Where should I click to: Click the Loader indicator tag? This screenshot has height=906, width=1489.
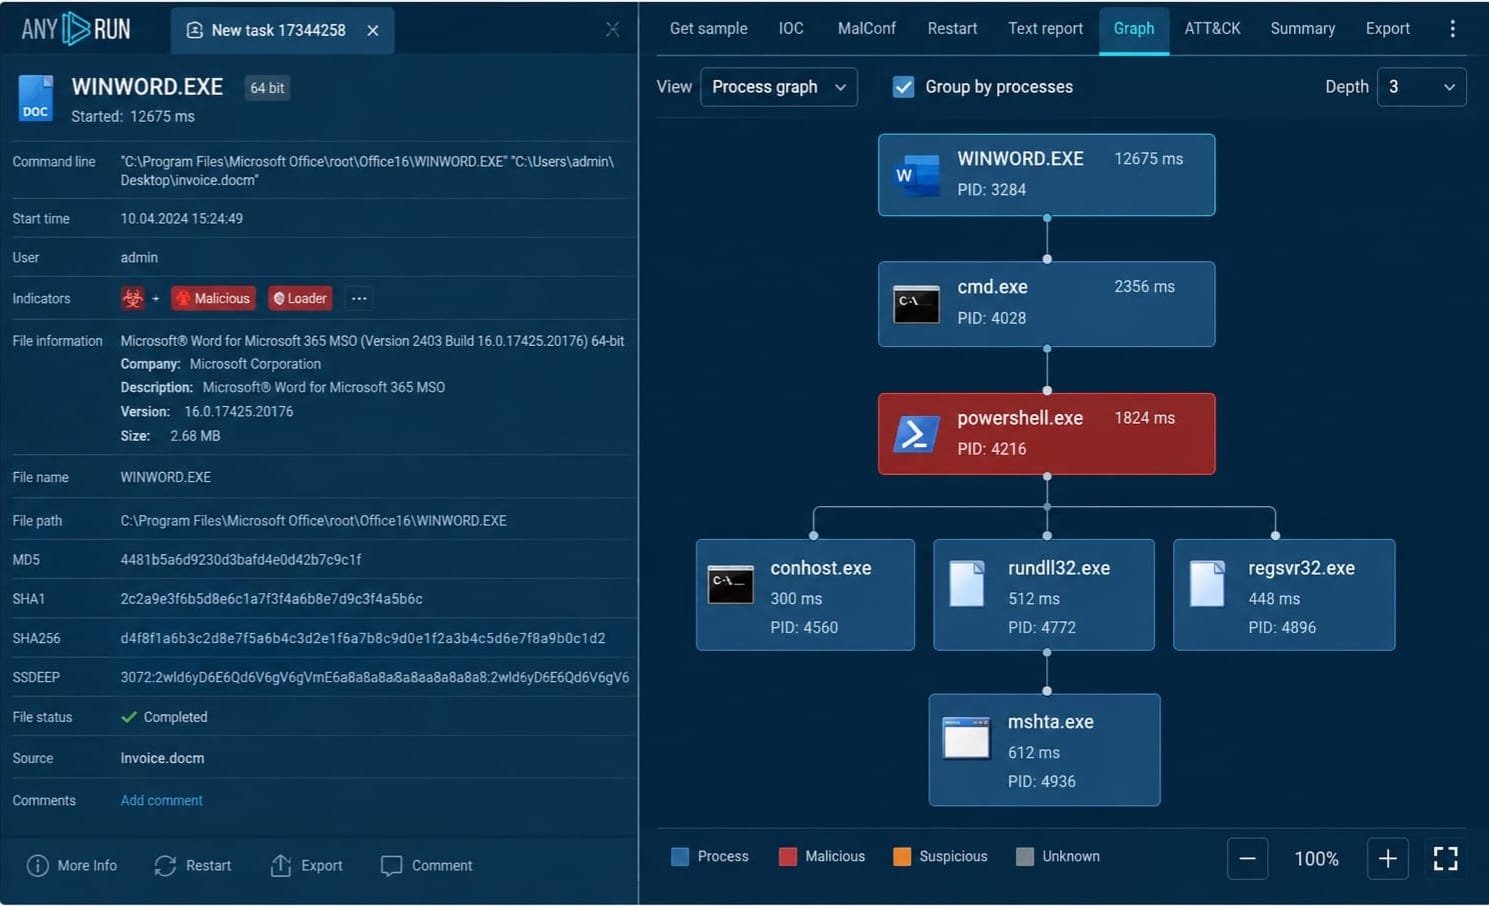(x=300, y=298)
